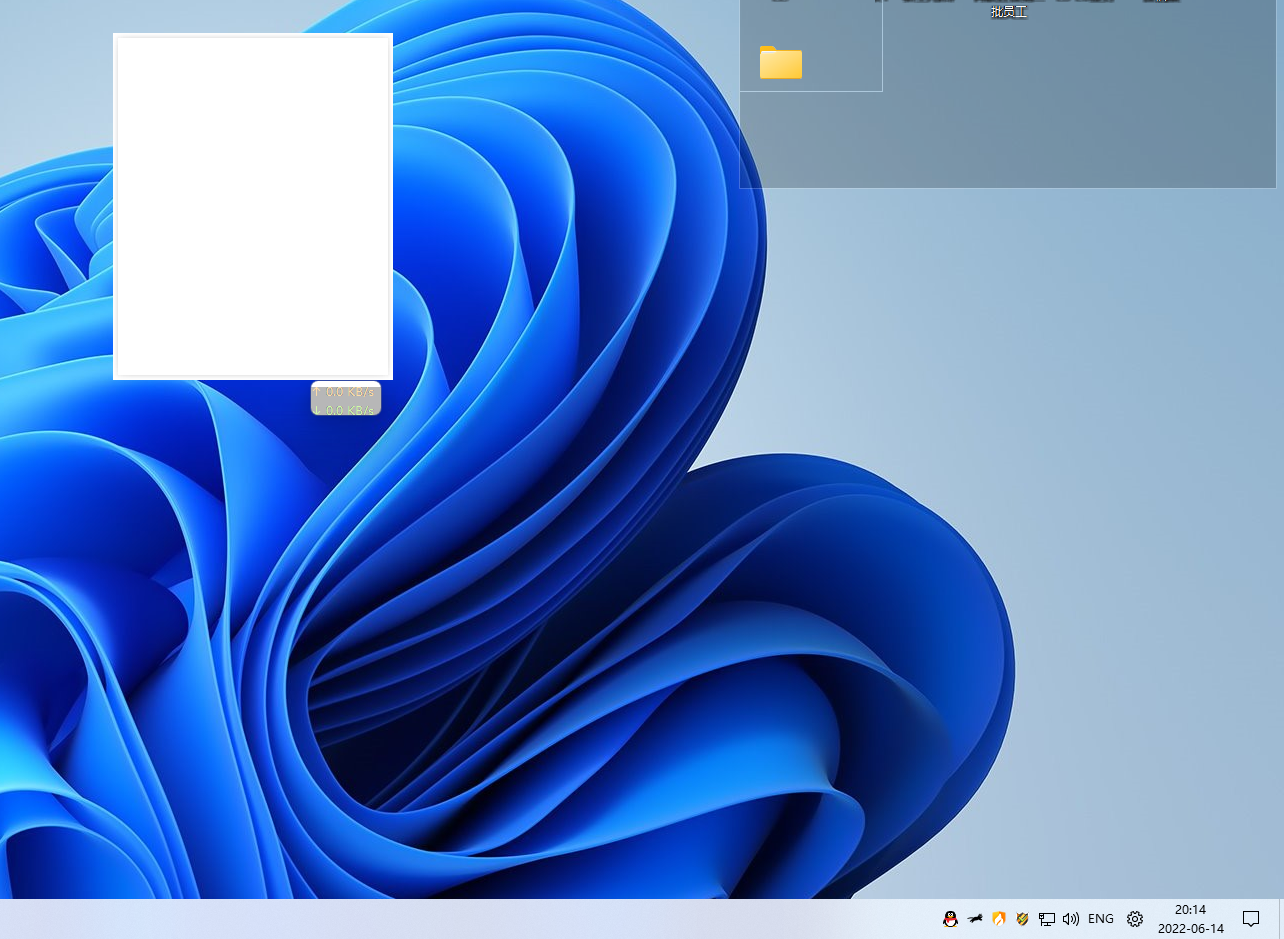Open the QQ penguin tray icon
Screen dimensions: 1284x939
tap(950, 918)
